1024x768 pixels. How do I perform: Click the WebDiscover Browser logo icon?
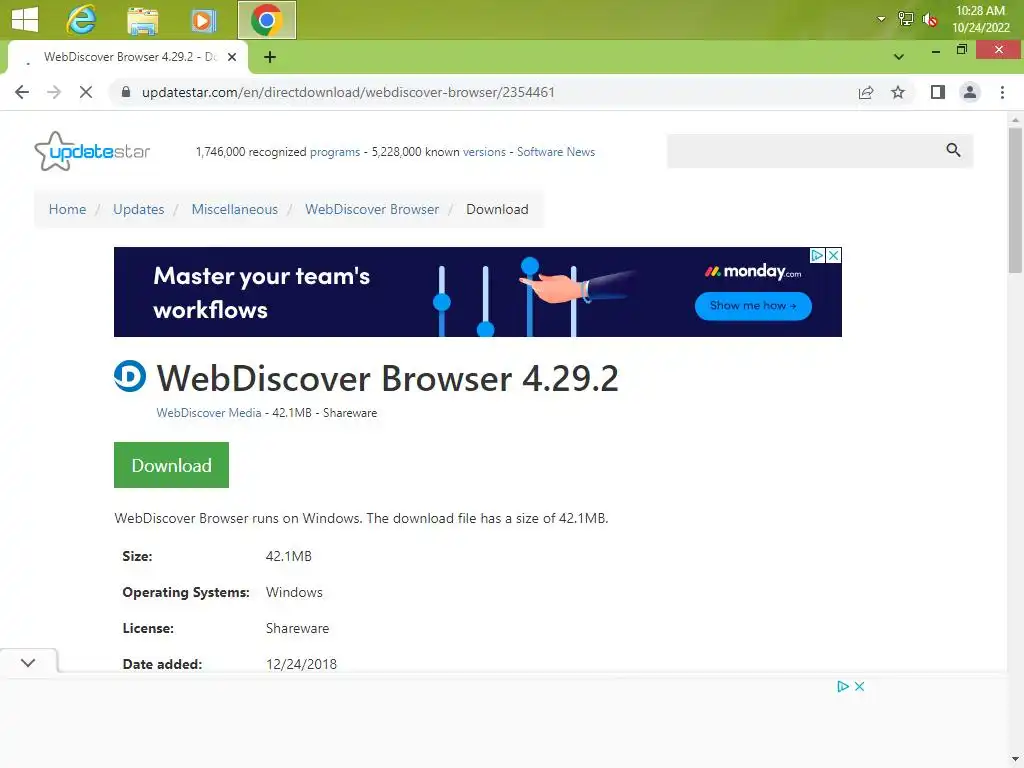point(130,376)
